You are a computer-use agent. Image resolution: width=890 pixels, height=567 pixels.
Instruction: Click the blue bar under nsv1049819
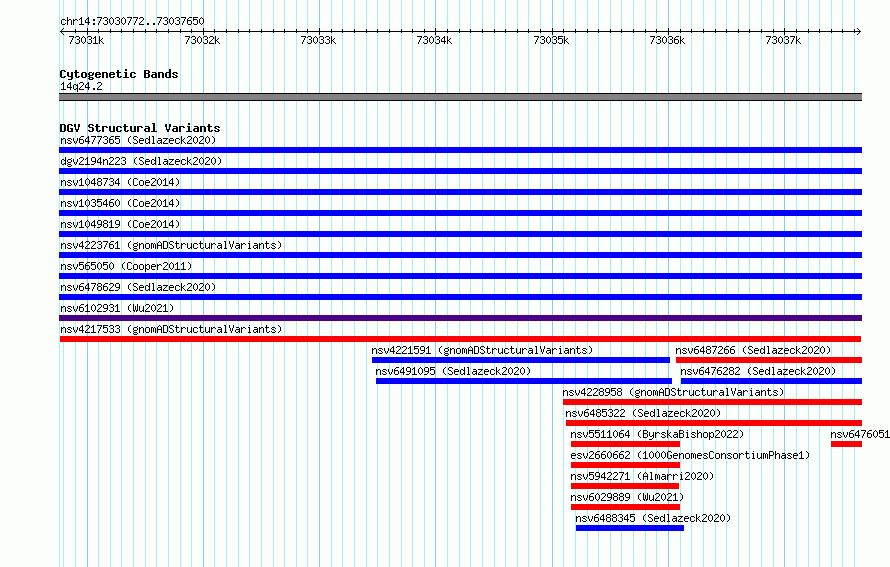[x=460, y=234]
